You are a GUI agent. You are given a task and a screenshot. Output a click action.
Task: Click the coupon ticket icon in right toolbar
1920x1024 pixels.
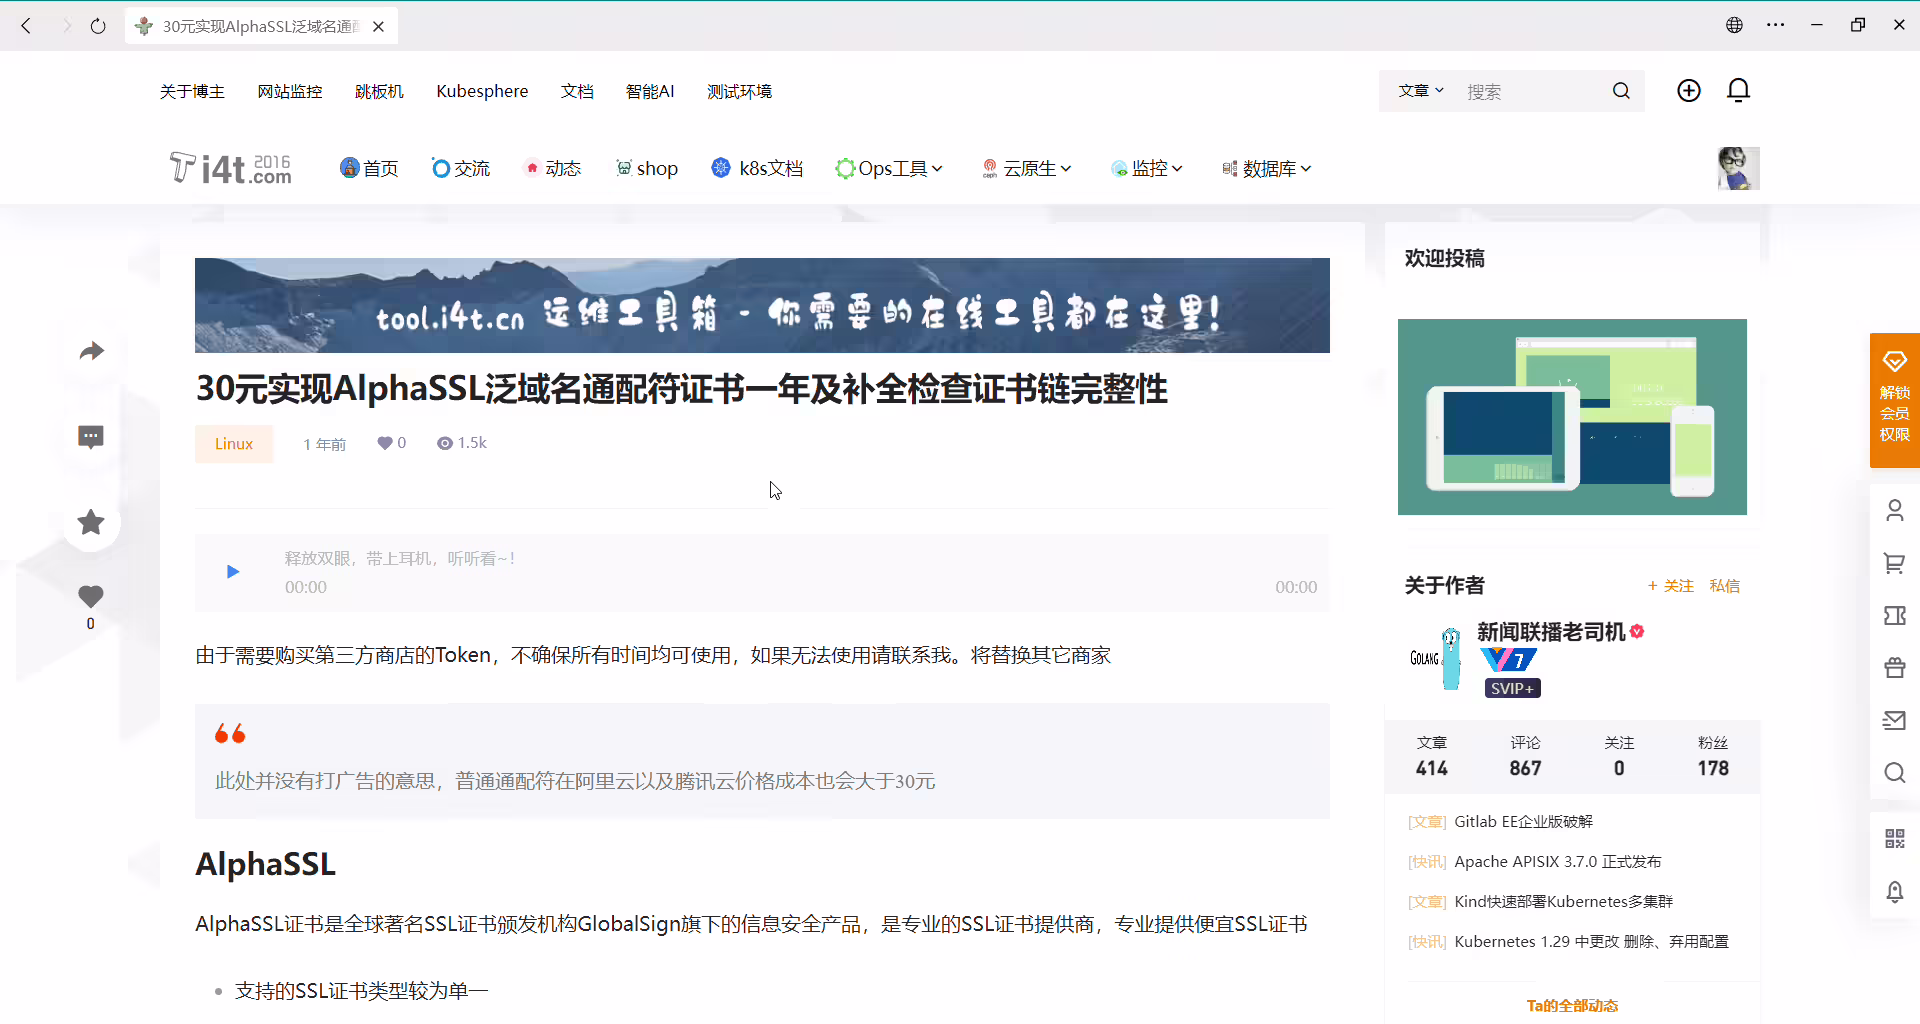pyautogui.click(x=1894, y=616)
